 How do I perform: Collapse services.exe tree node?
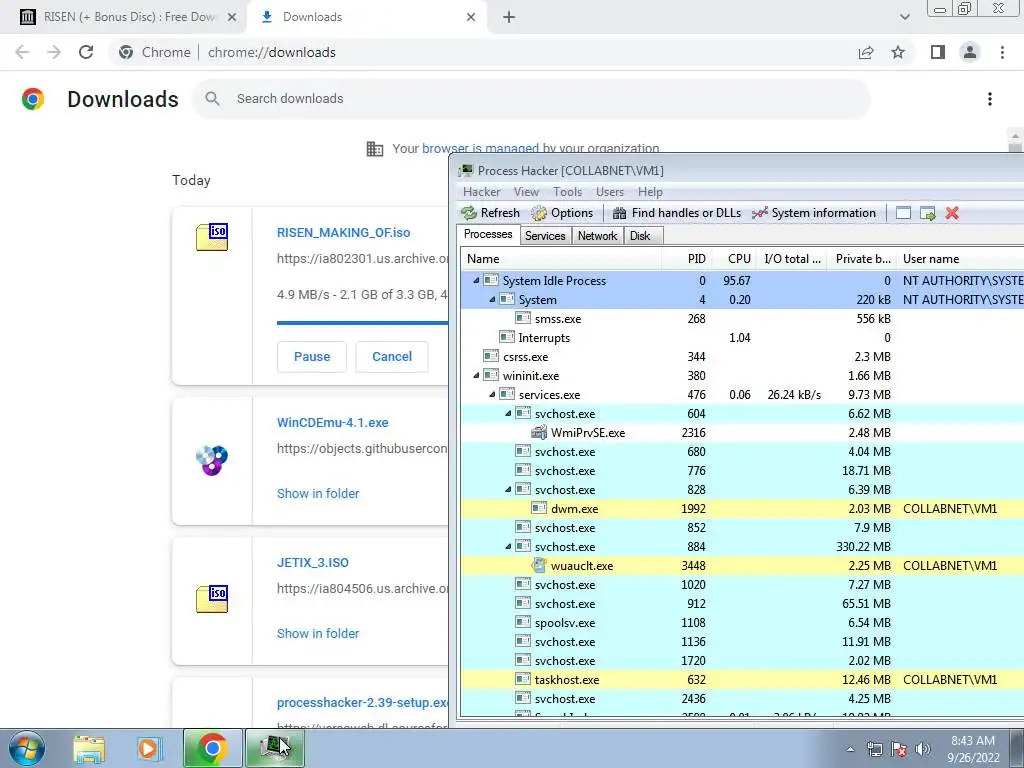(492, 394)
